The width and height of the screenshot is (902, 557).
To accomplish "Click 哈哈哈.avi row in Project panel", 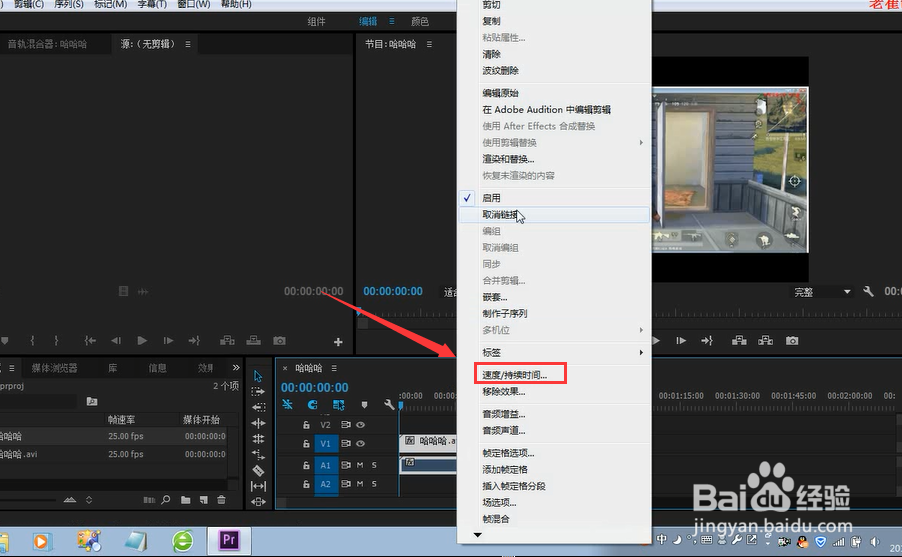I will click(x=115, y=454).
